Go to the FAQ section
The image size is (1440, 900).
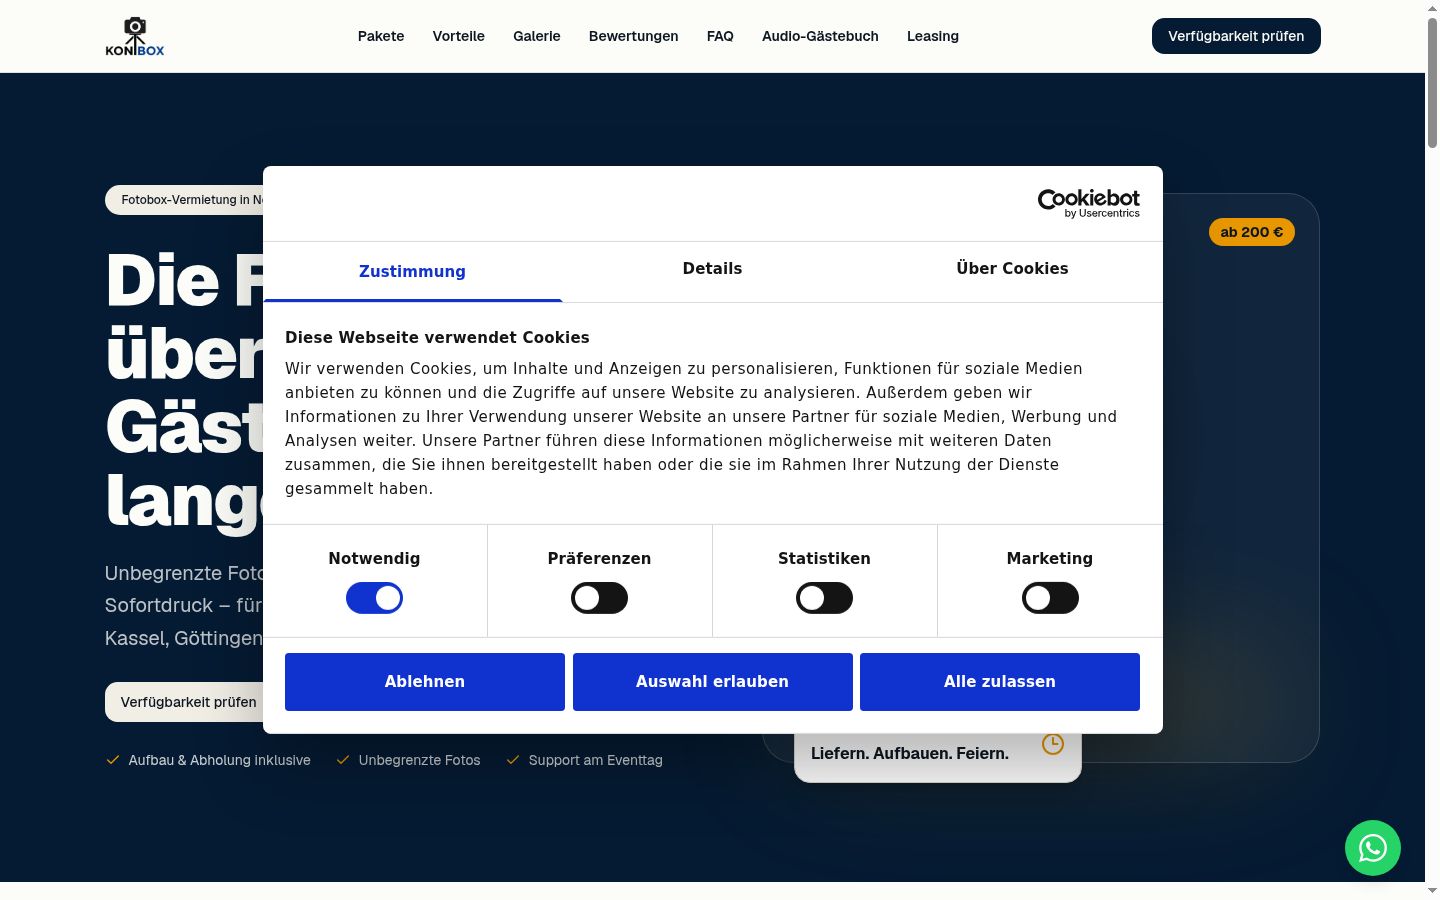coord(720,36)
